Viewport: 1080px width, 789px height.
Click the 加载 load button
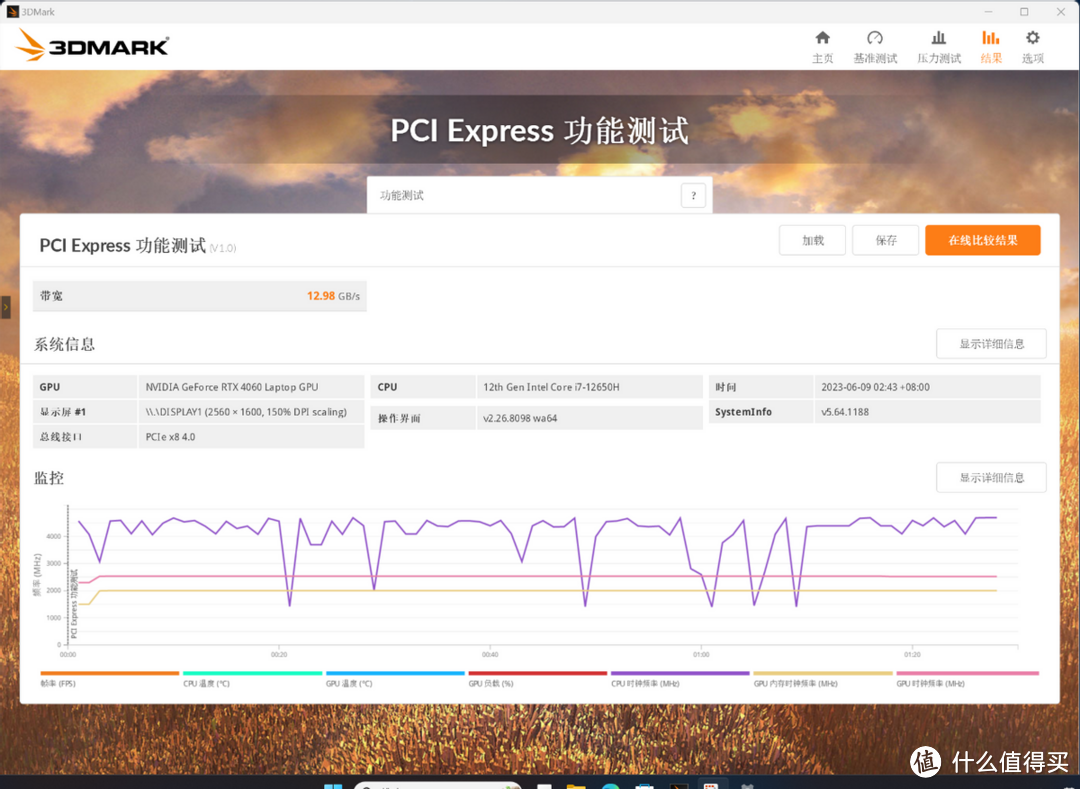tap(812, 240)
